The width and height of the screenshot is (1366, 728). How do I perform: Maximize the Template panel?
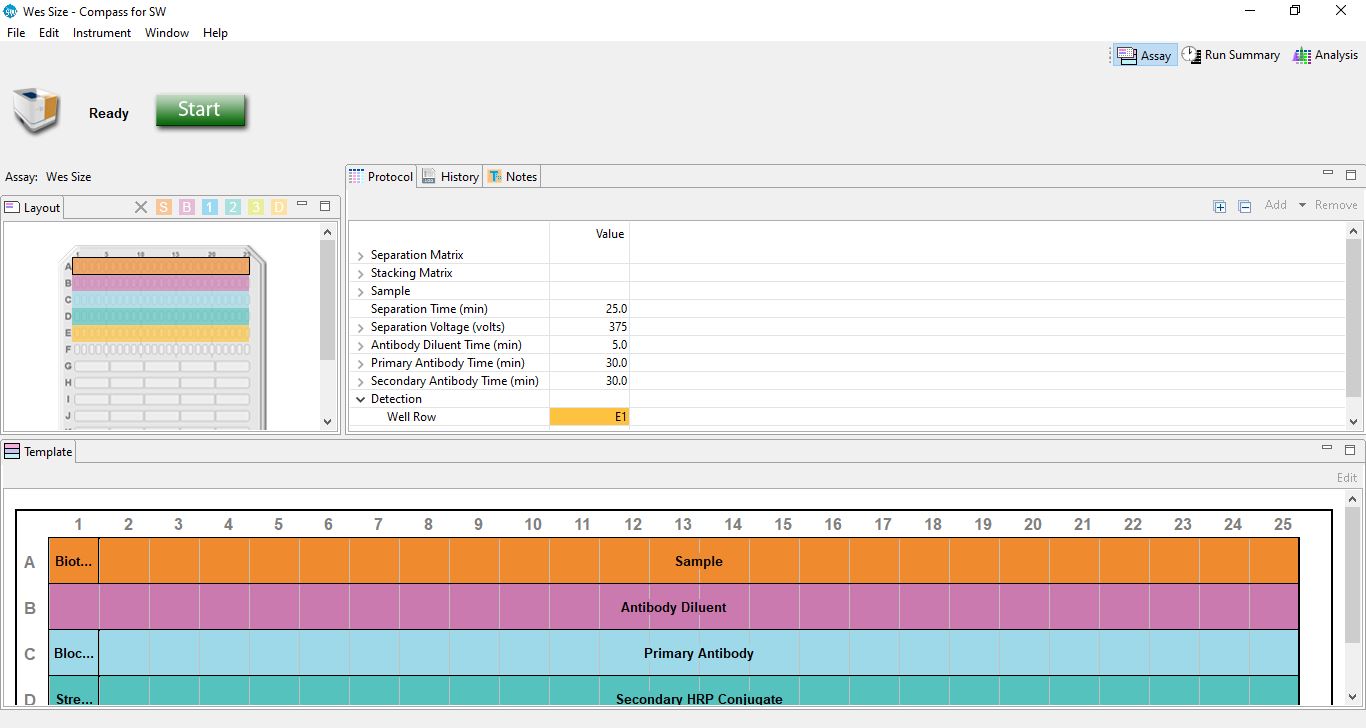pos(1350,450)
